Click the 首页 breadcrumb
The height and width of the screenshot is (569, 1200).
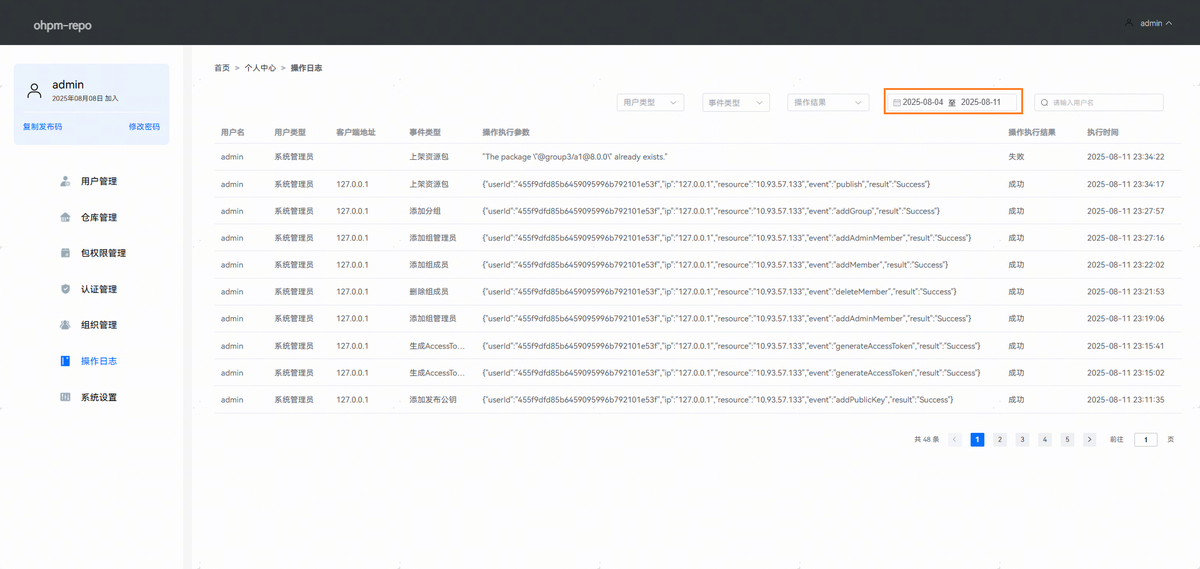tap(222, 68)
